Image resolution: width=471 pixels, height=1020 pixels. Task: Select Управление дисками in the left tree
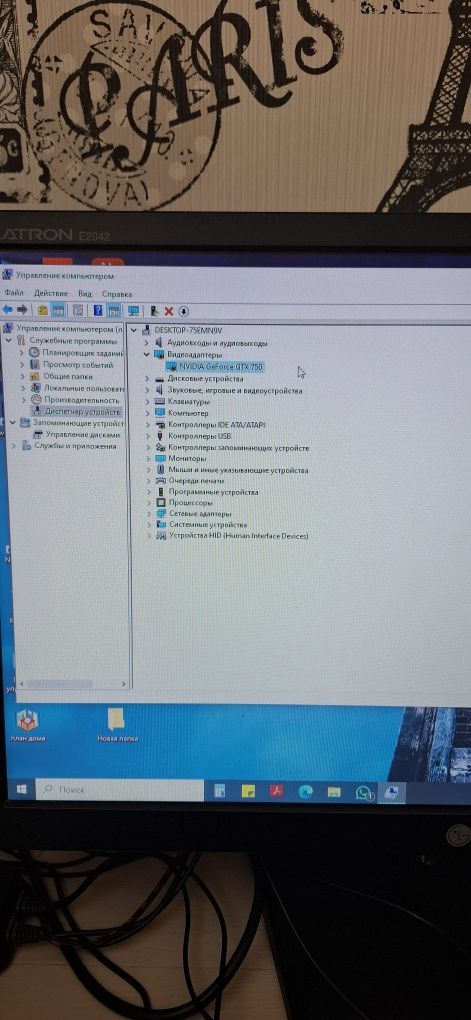(83, 435)
